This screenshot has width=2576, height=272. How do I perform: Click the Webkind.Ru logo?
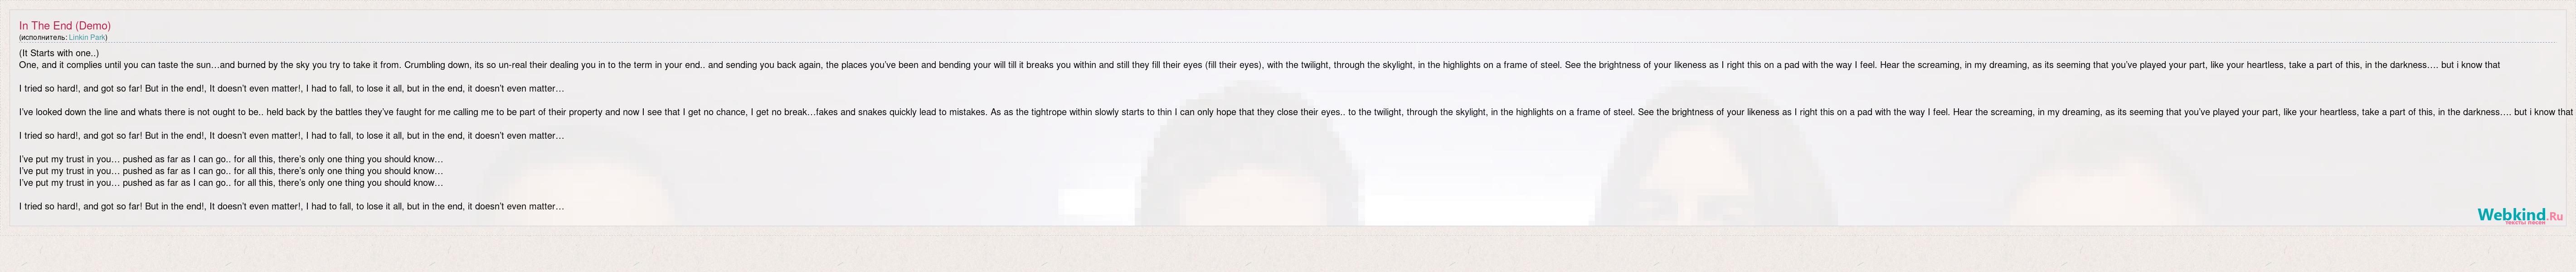(x=2510, y=214)
